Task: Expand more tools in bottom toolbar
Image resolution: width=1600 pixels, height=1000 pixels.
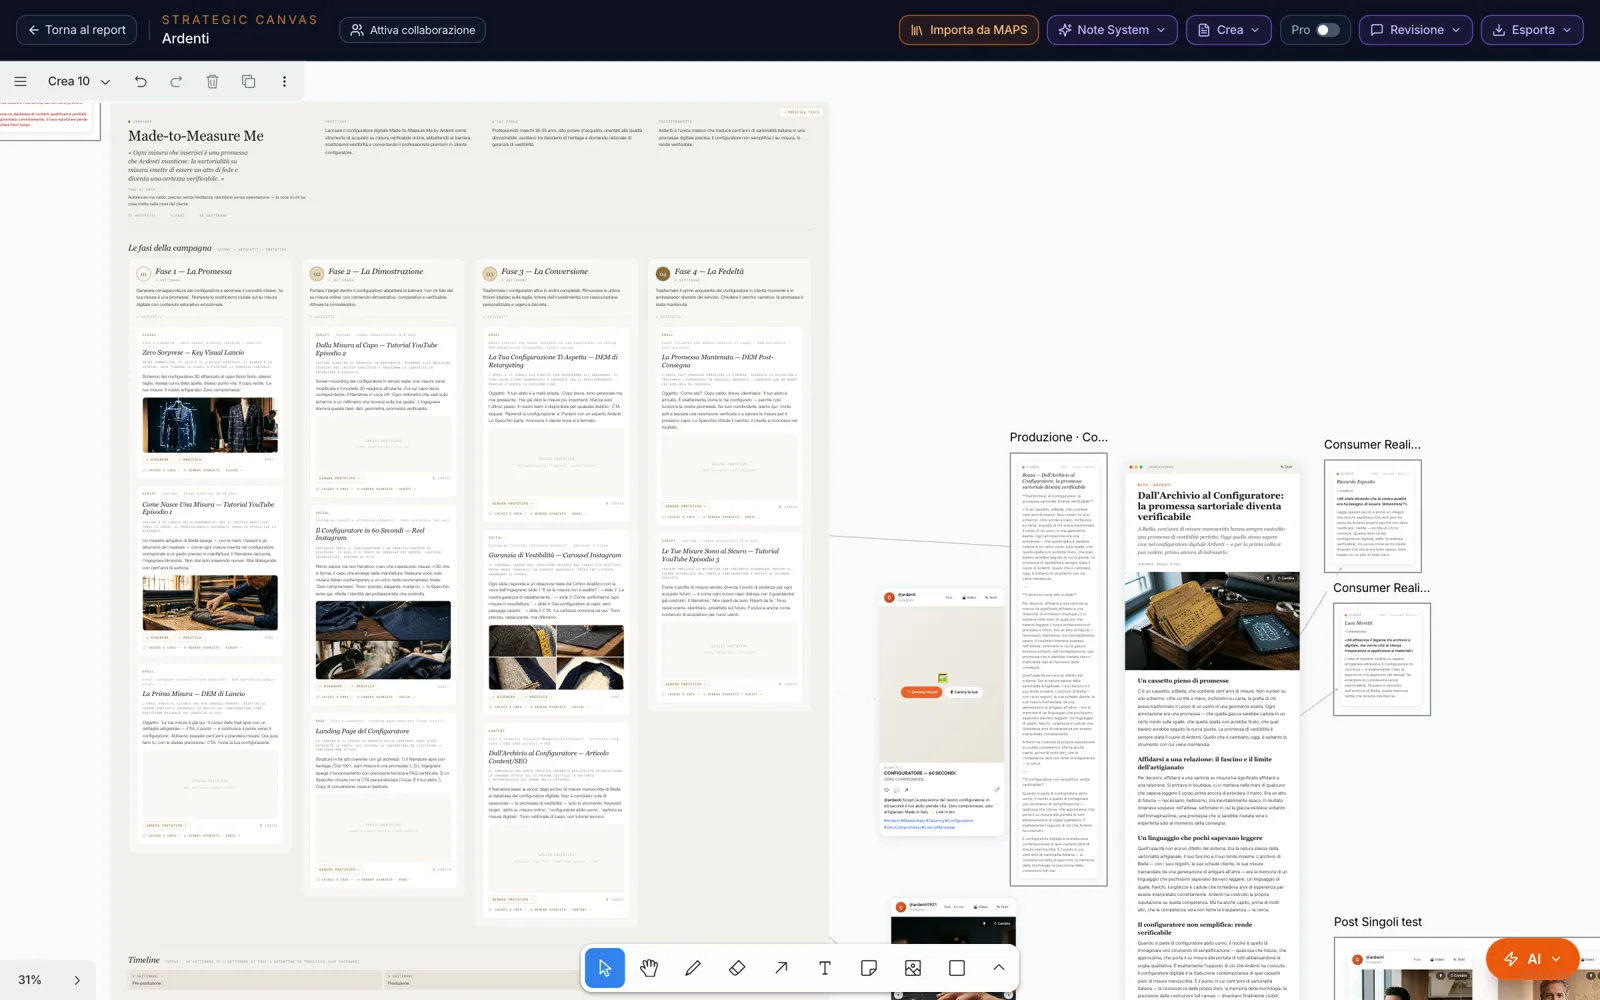Action: pyautogui.click(x=999, y=968)
